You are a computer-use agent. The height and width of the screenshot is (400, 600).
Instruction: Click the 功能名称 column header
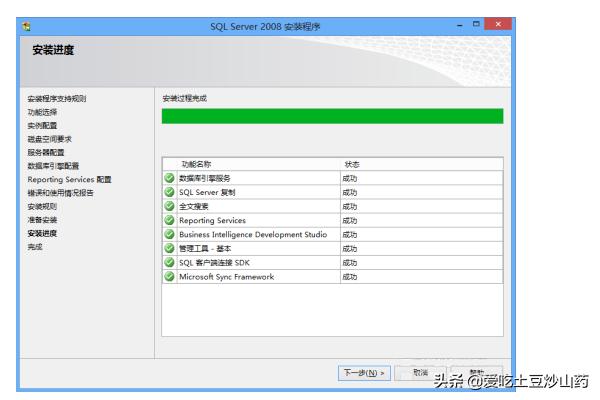(x=196, y=164)
